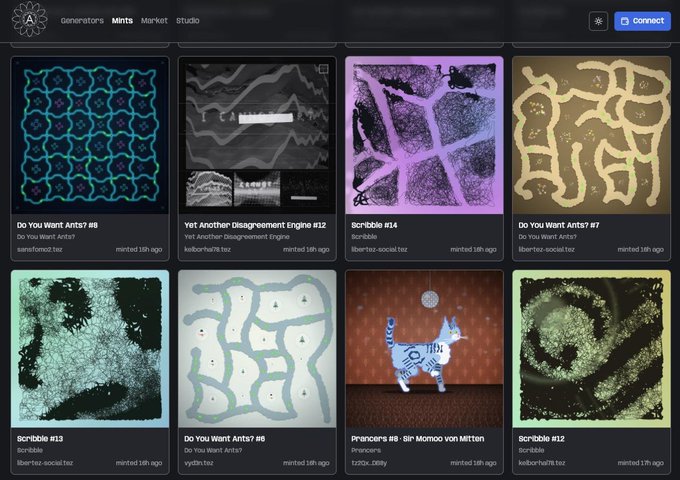Open Scribble collection link under Scribble #12
Viewport: 680px width, 480px height.
pyautogui.click(x=532, y=450)
